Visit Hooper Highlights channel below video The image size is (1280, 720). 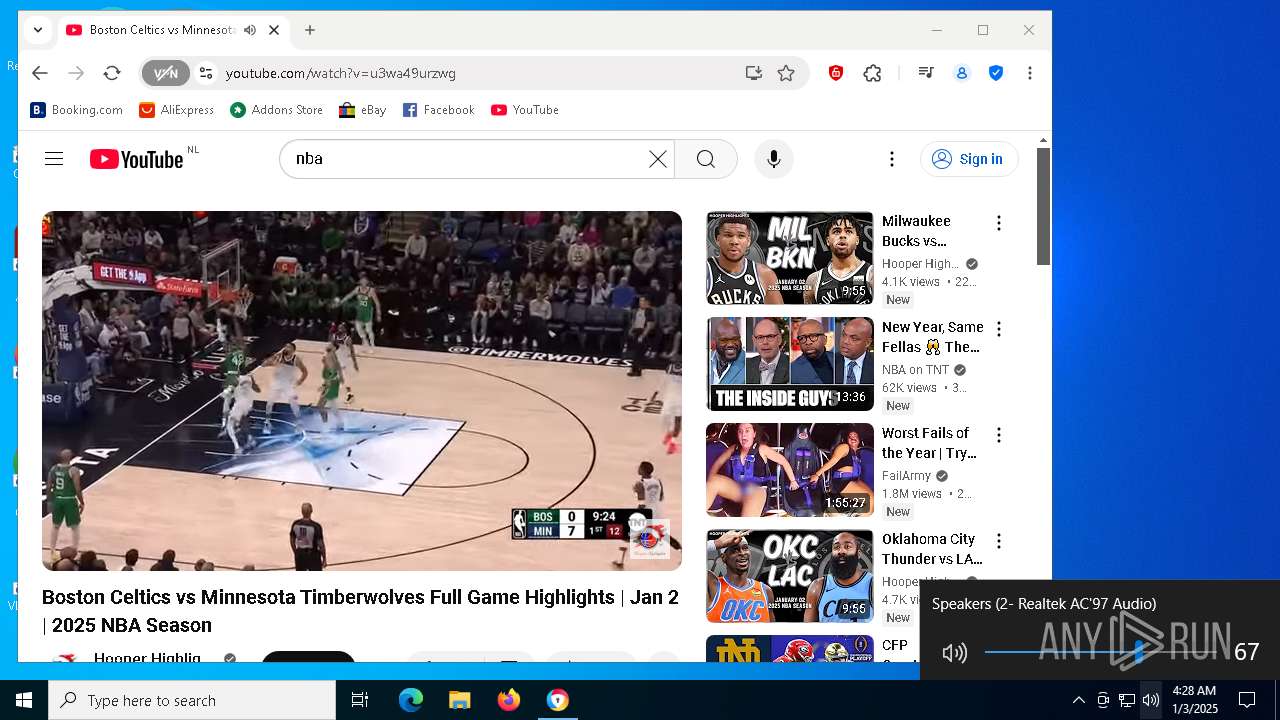pyautogui.click(x=147, y=657)
